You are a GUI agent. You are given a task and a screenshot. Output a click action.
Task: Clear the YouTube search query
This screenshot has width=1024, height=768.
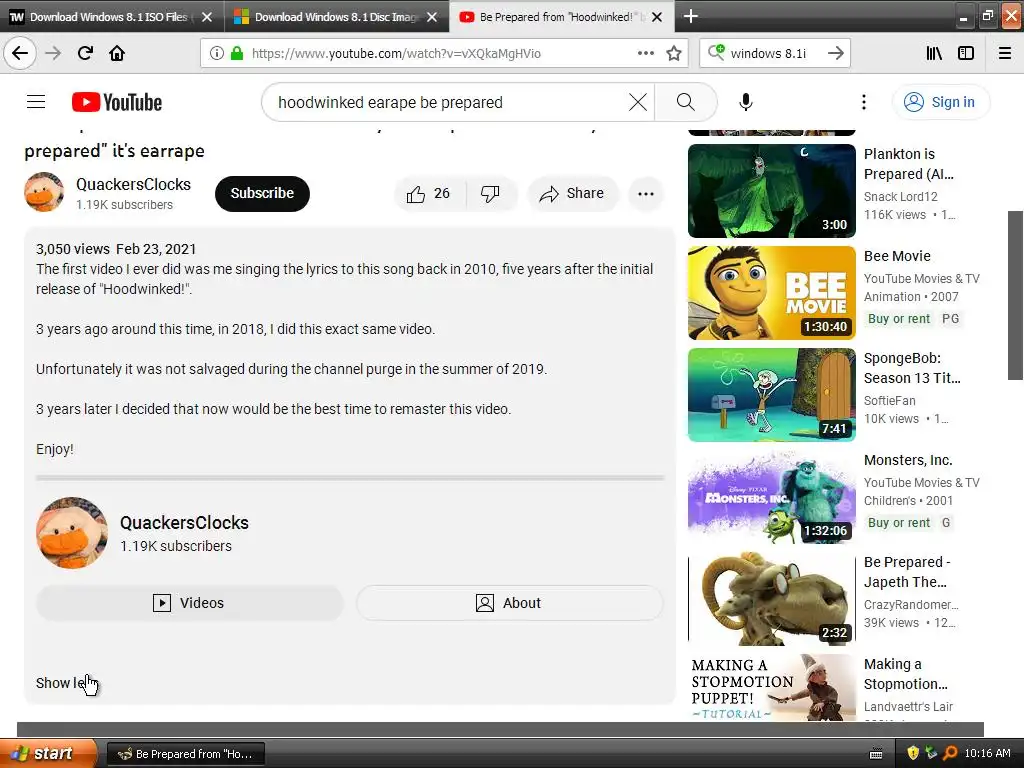(x=638, y=102)
